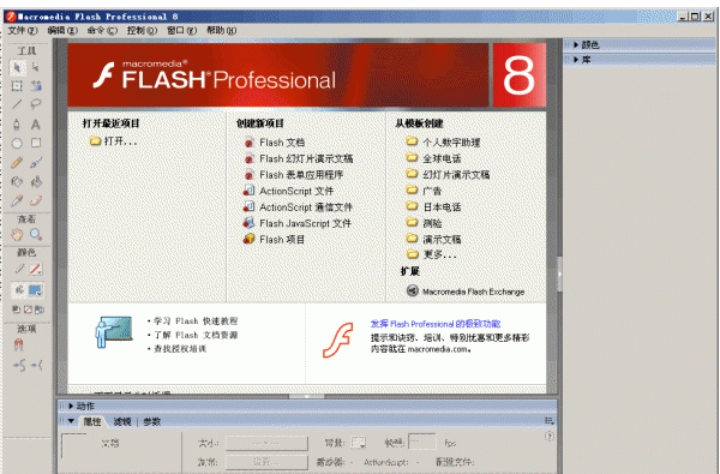Open the 控制 menu
The image size is (720, 474).
tap(142, 30)
